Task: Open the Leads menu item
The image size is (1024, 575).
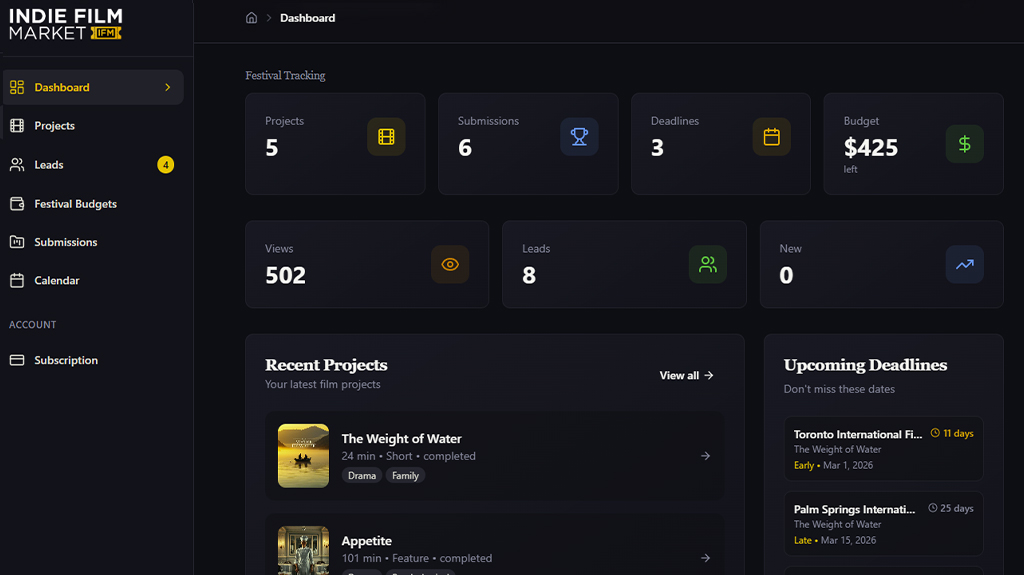Action: [93, 165]
